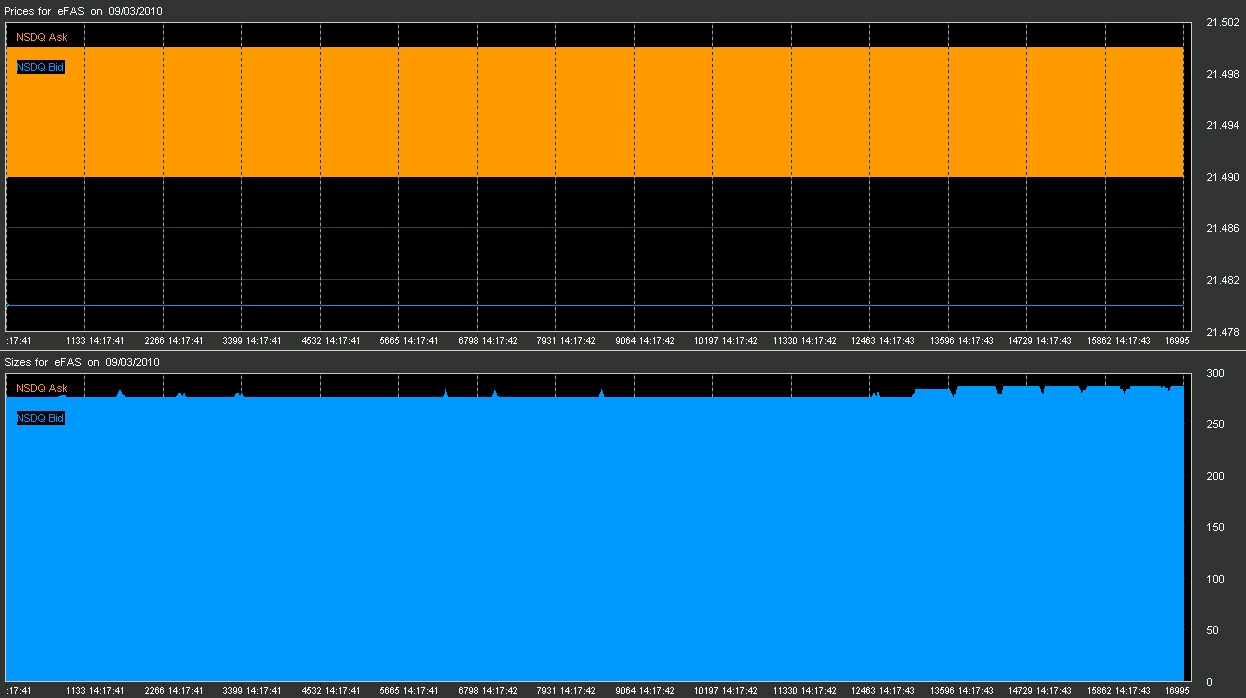The image size is (1246, 698).
Task: Click '11330 14:17:42' under the Prices chart
Action: (804, 341)
